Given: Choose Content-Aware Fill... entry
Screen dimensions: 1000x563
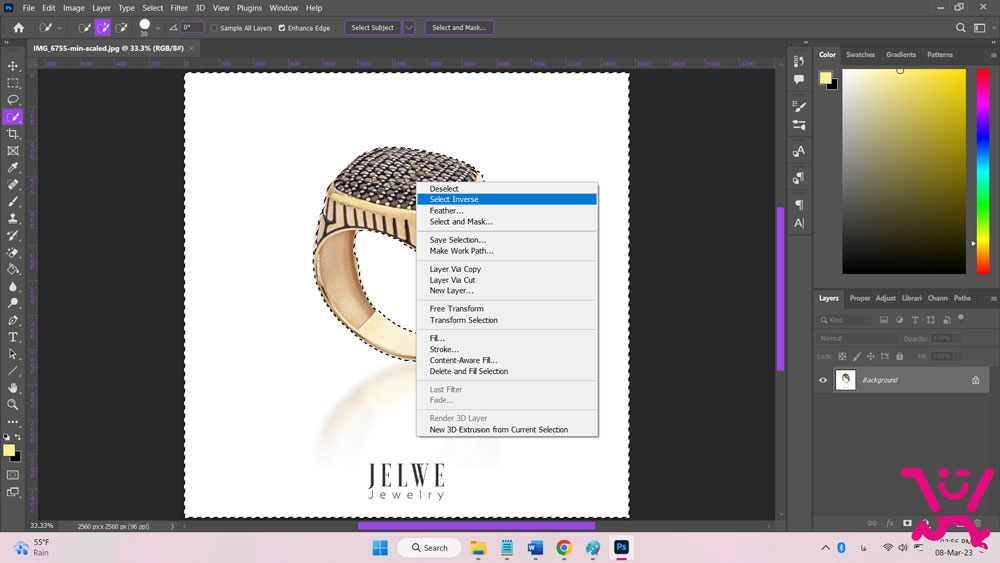Looking at the screenshot, I should tap(506, 360).
